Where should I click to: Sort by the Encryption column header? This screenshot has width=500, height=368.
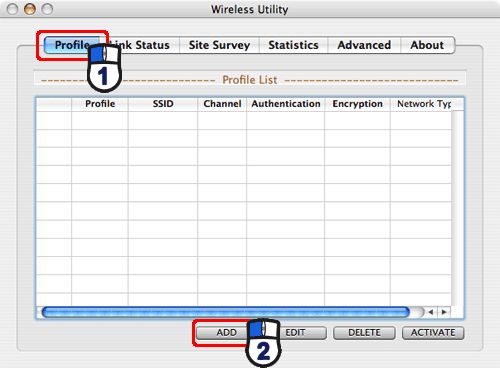(x=357, y=104)
